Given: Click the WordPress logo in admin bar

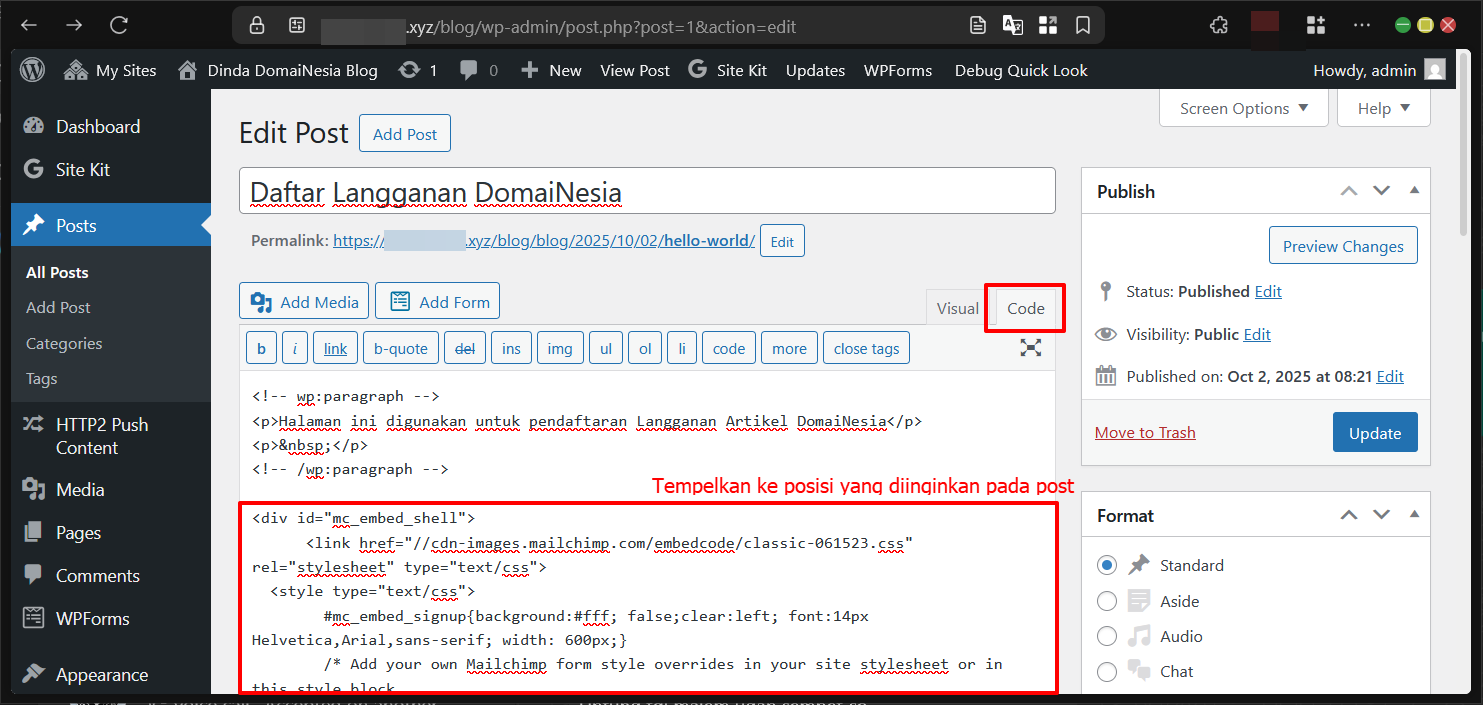Looking at the screenshot, I should pos(30,70).
